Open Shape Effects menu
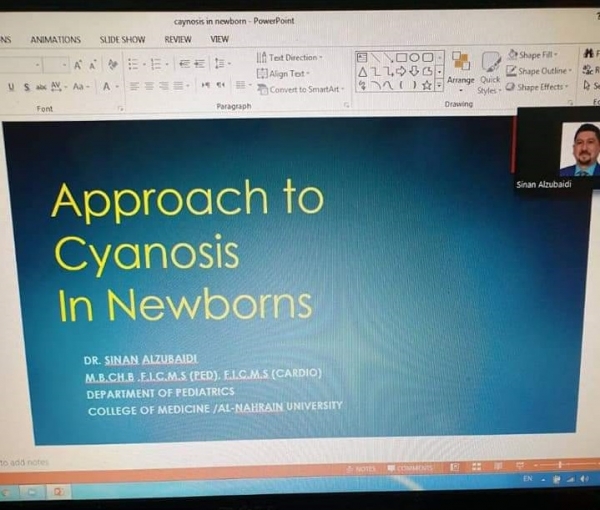 [537, 87]
